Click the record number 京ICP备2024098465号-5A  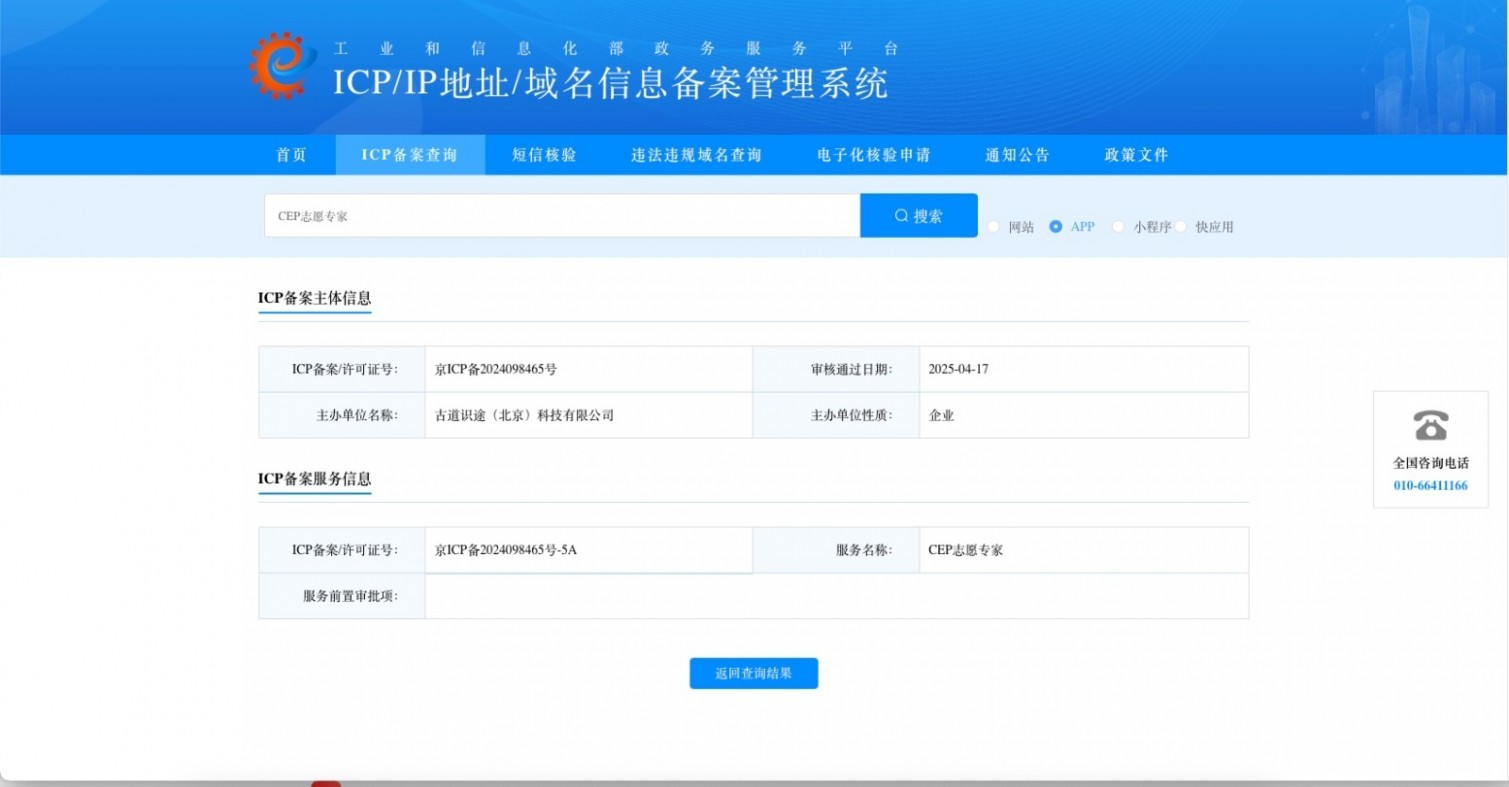coord(506,550)
